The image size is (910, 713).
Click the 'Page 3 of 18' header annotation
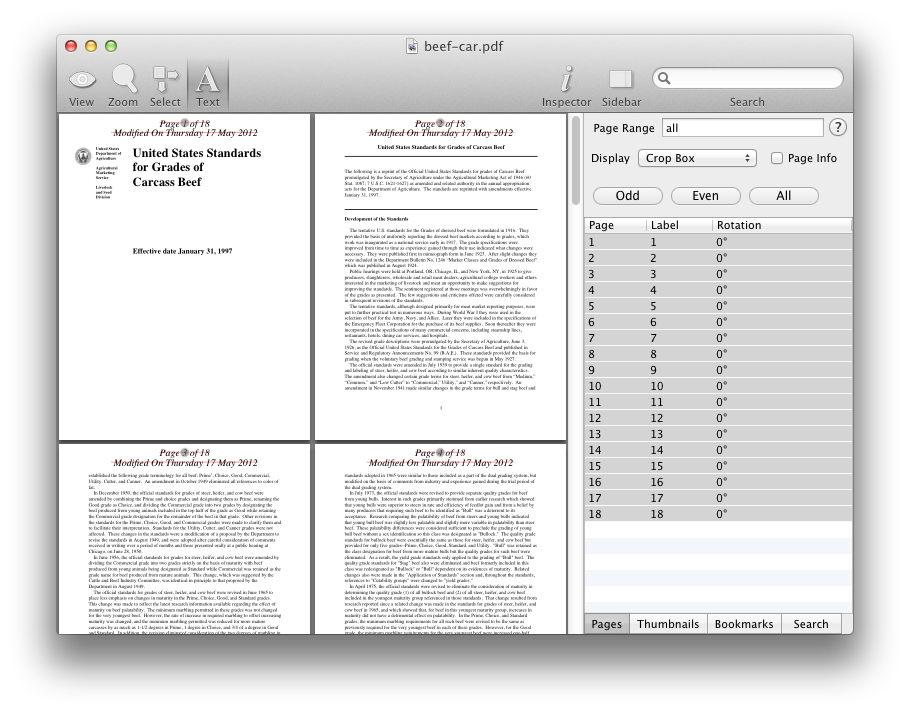tap(185, 453)
